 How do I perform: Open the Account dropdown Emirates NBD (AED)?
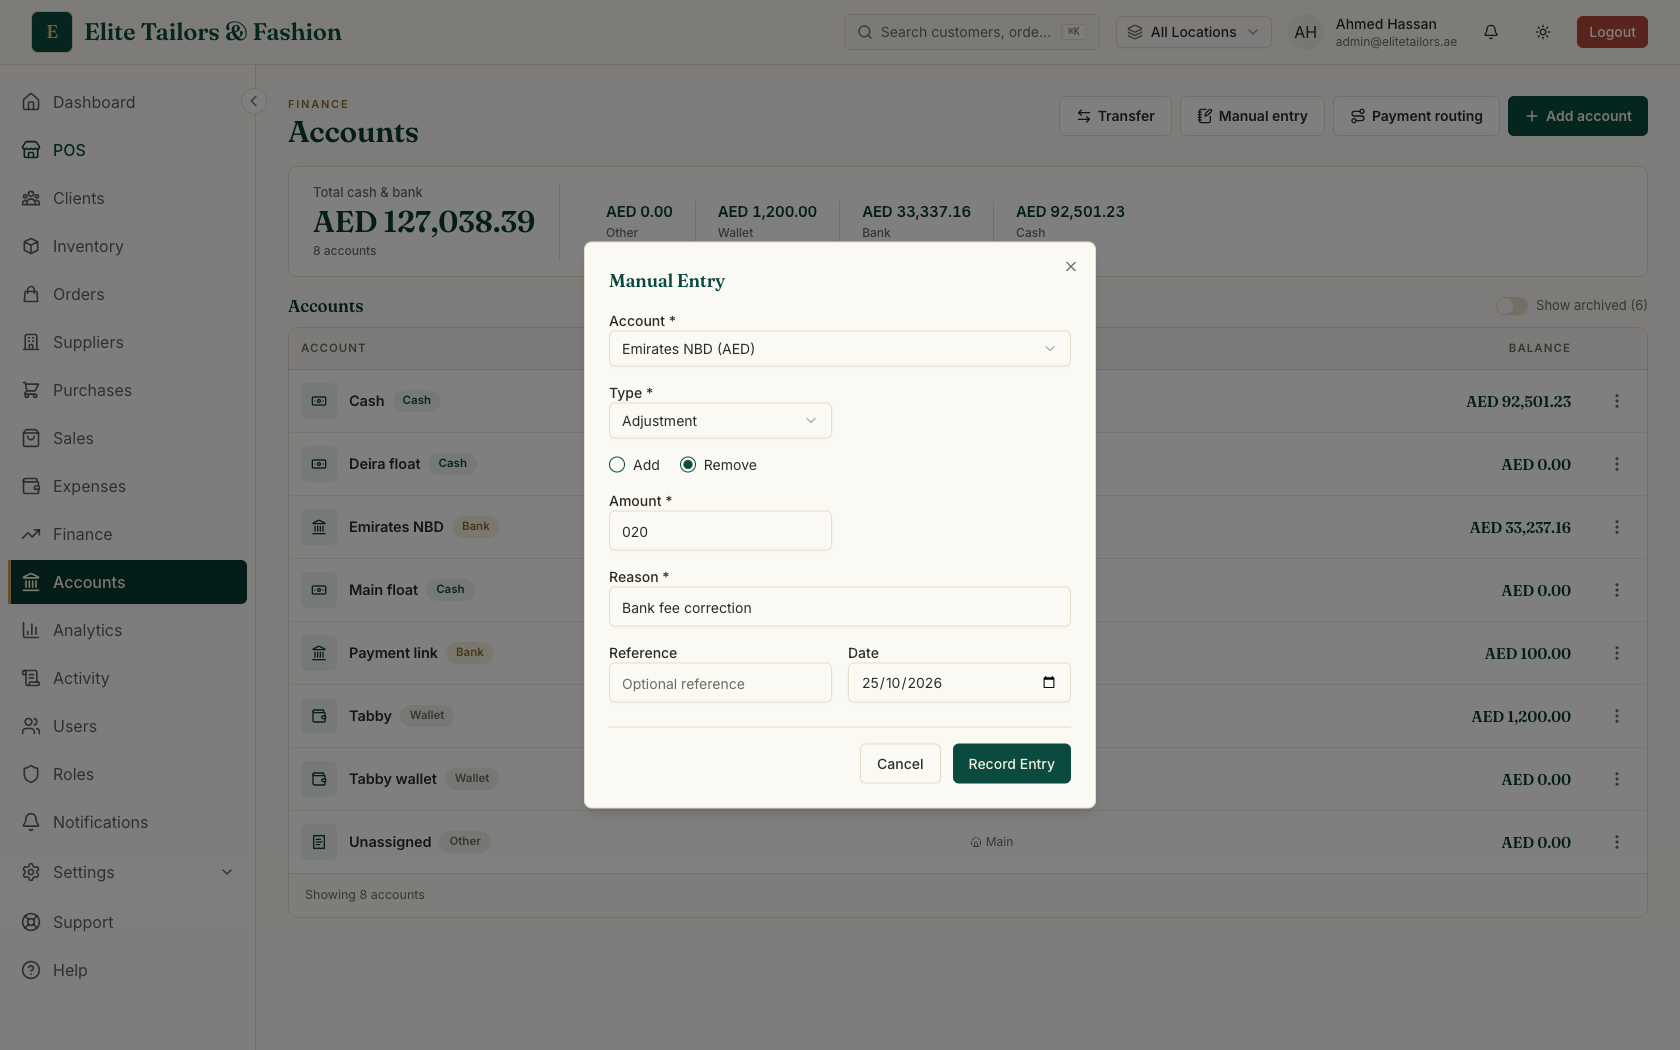(x=840, y=349)
